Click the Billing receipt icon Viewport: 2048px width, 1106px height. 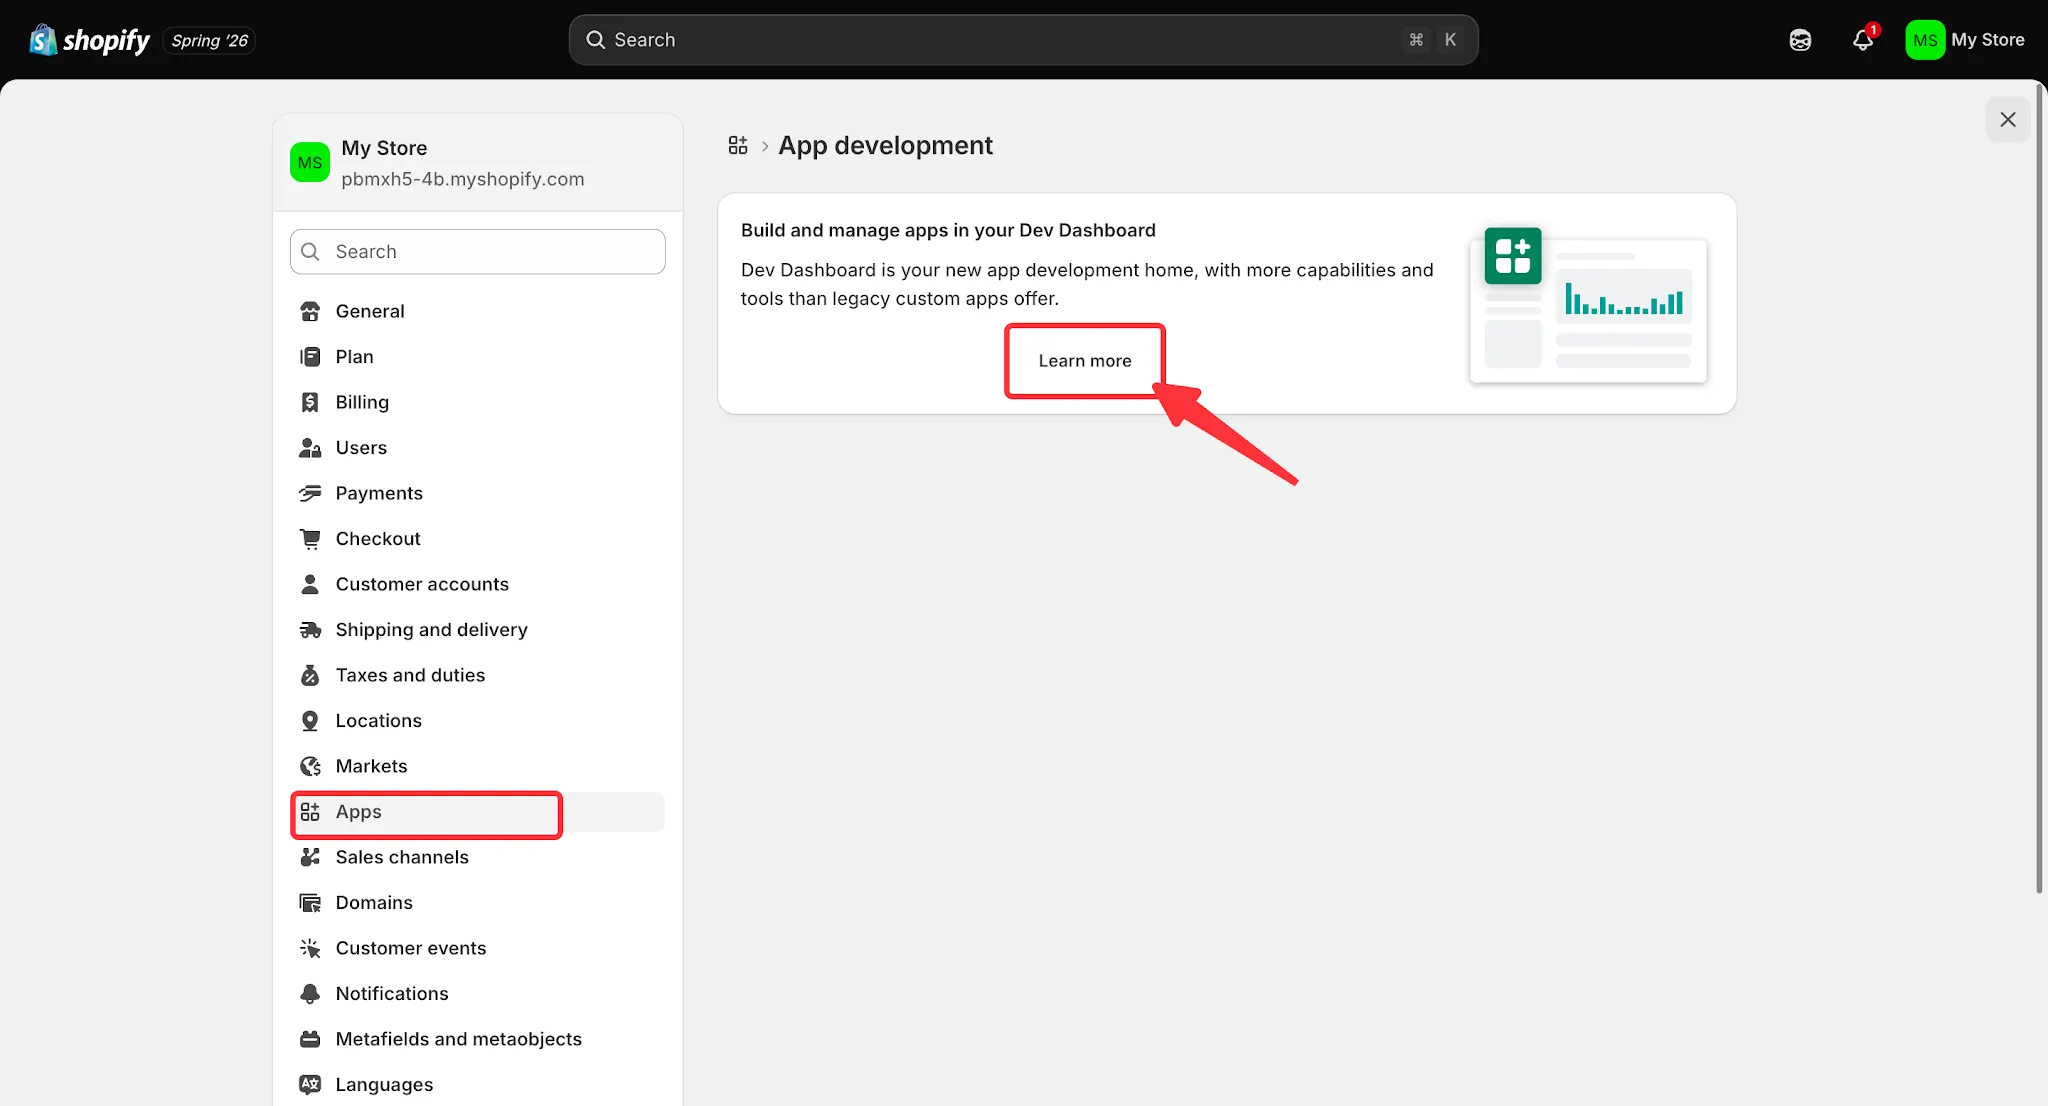point(310,402)
